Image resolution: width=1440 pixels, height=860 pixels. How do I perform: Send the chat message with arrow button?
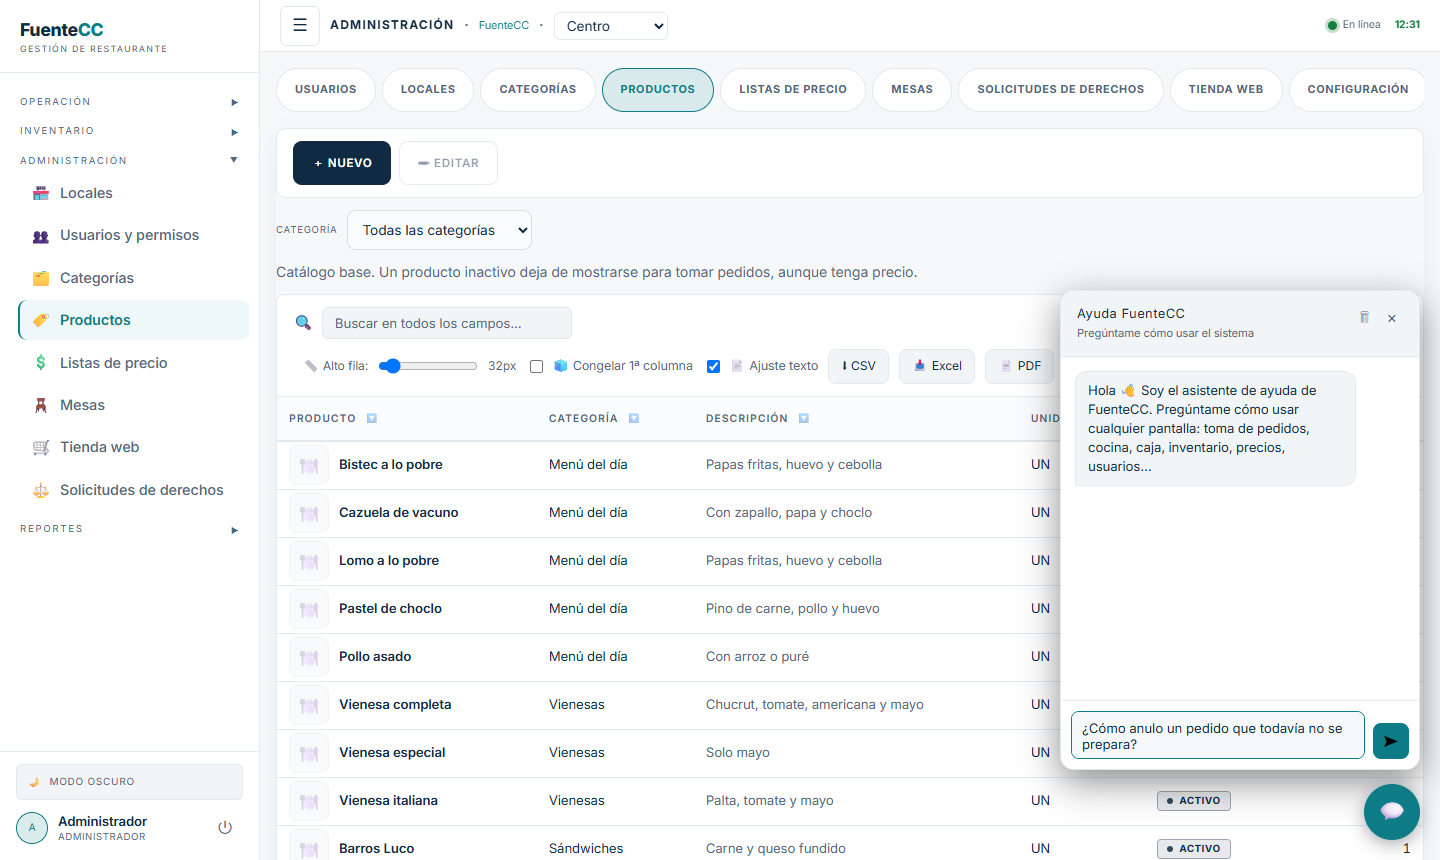coord(1391,741)
